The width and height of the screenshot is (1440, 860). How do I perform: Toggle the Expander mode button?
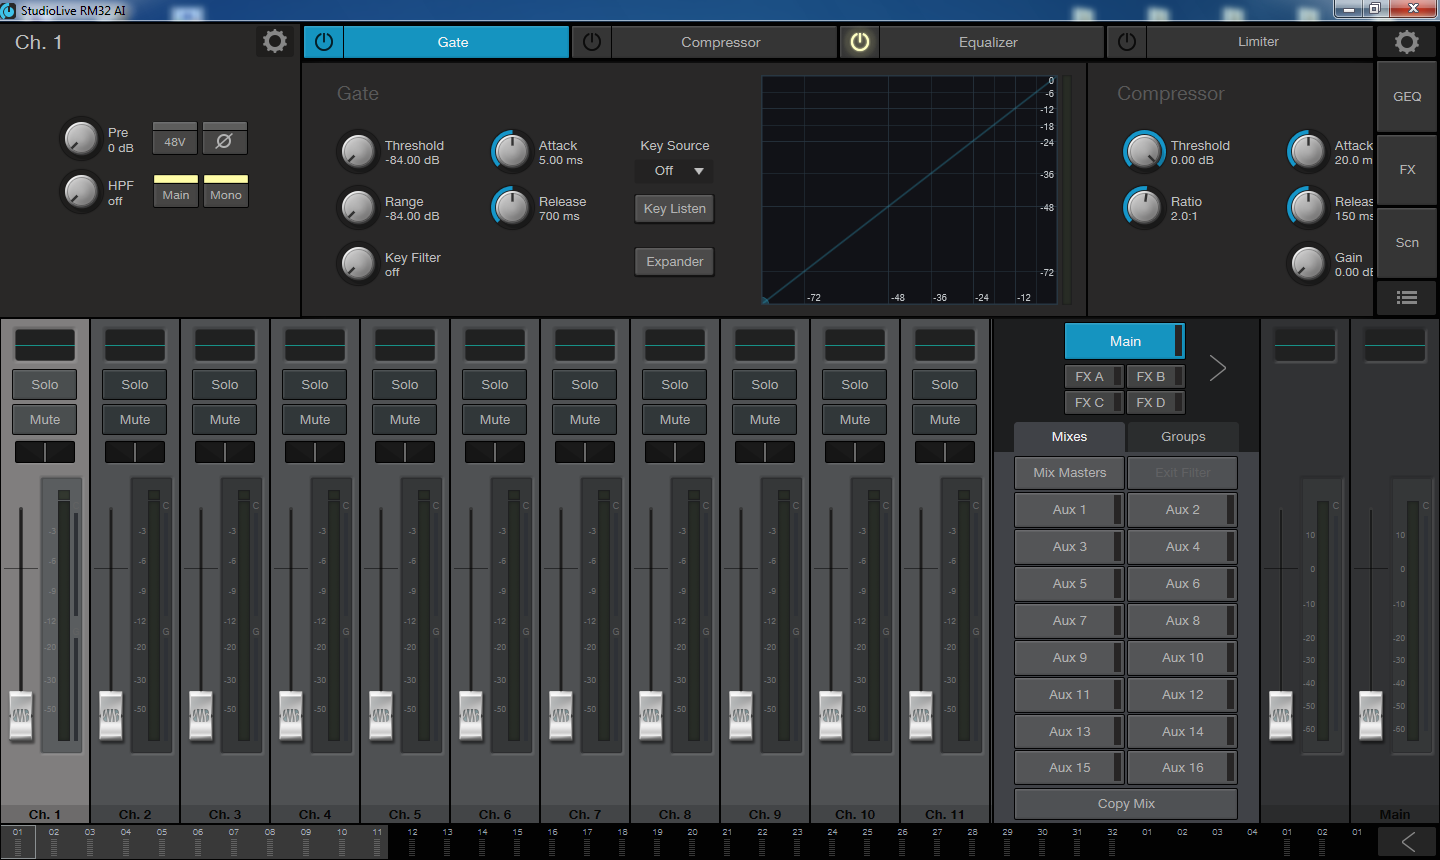(x=675, y=262)
